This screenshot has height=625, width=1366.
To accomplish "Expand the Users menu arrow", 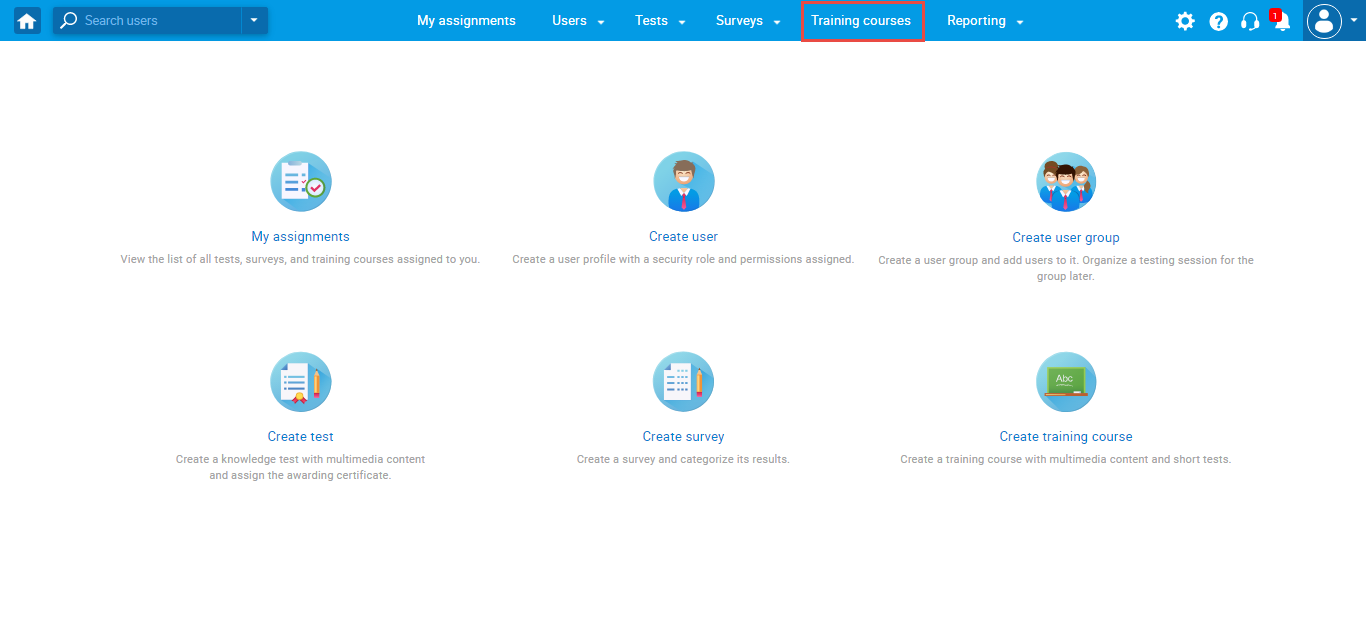I will (x=601, y=22).
